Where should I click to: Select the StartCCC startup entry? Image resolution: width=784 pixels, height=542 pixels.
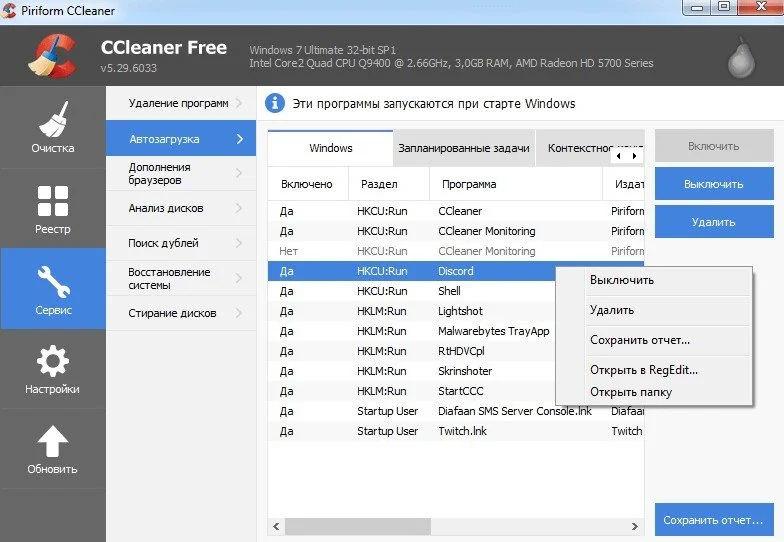(412, 391)
